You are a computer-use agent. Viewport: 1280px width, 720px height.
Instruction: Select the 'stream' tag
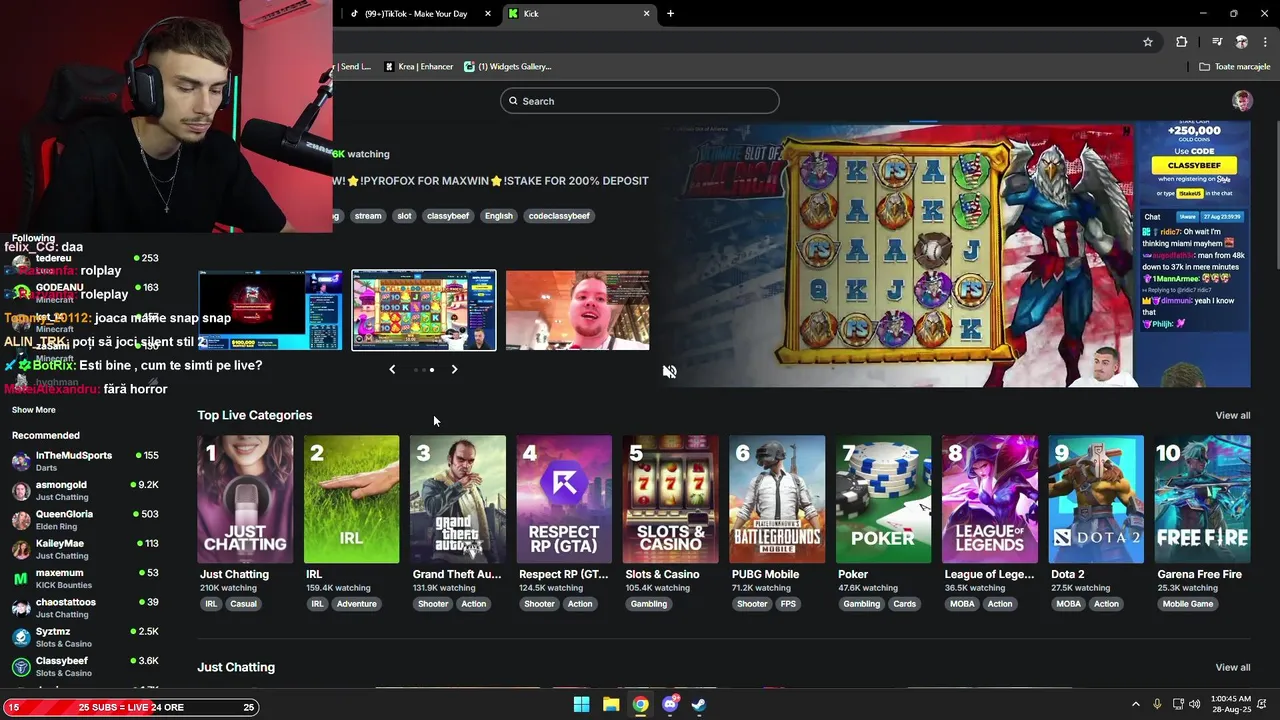coord(368,216)
